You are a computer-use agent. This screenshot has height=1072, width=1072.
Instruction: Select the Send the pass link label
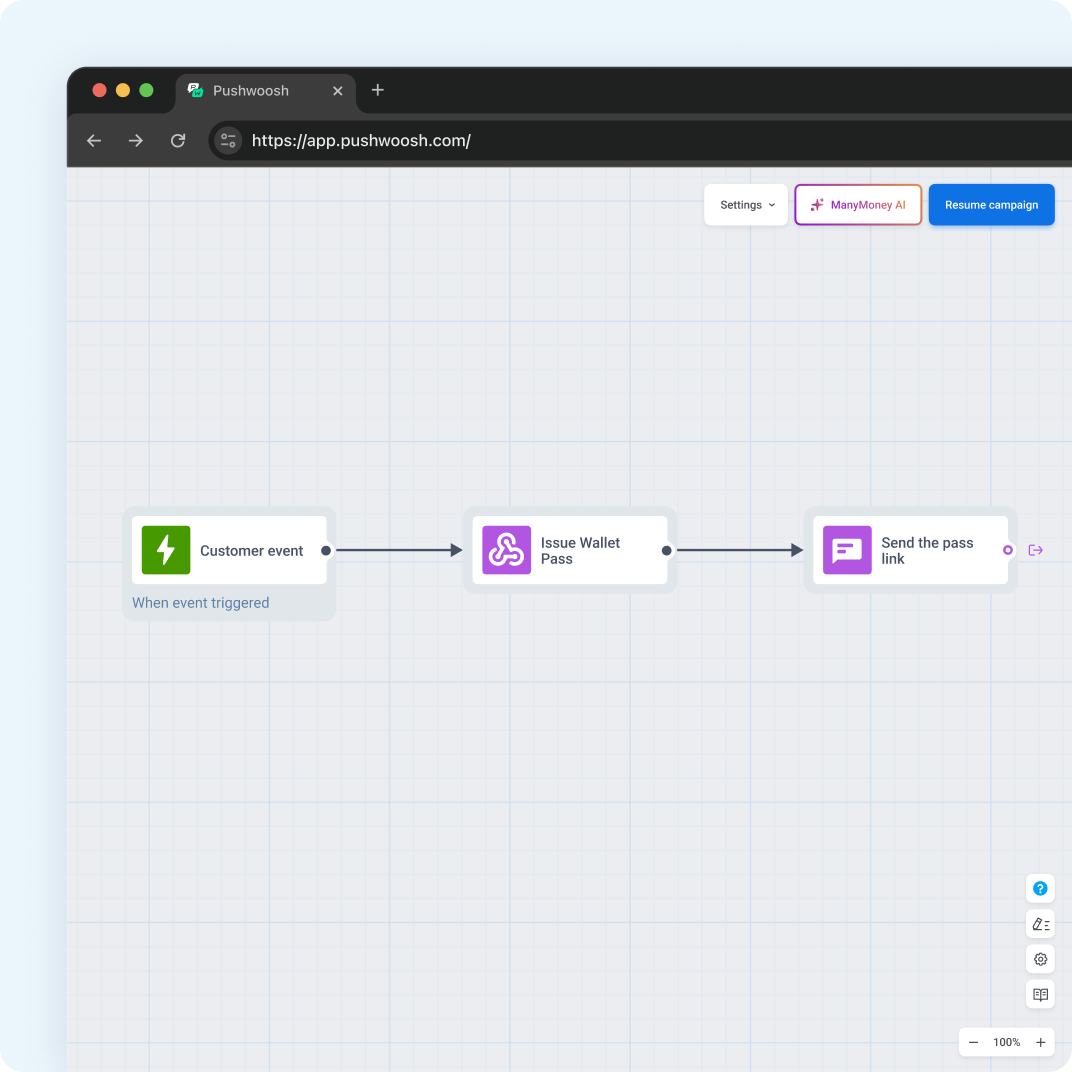pyautogui.click(x=926, y=550)
